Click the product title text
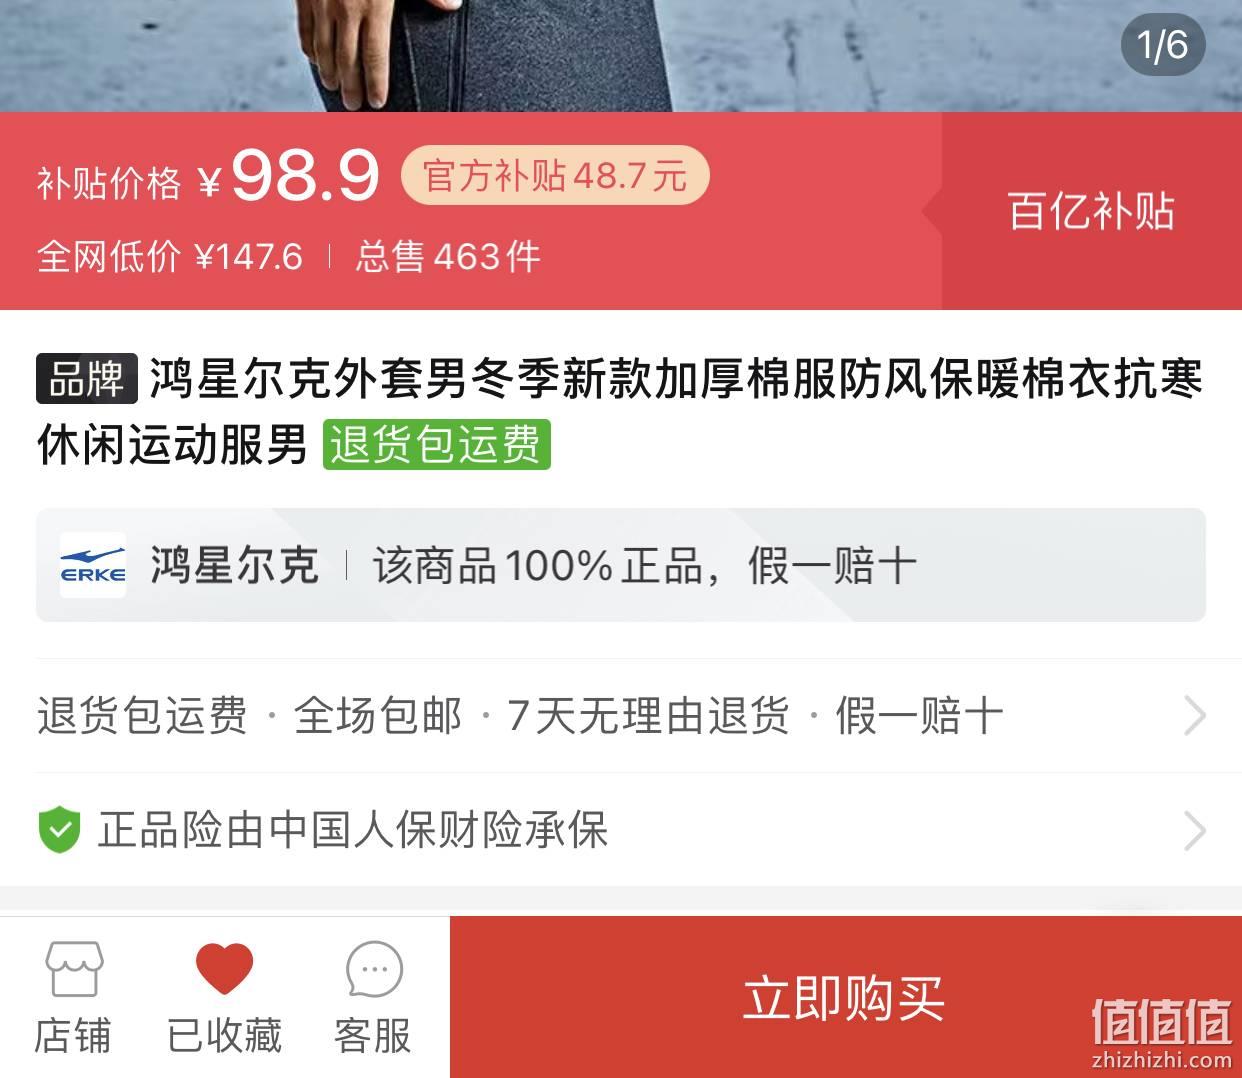The height and width of the screenshot is (1078, 1242). click(x=621, y=411)
